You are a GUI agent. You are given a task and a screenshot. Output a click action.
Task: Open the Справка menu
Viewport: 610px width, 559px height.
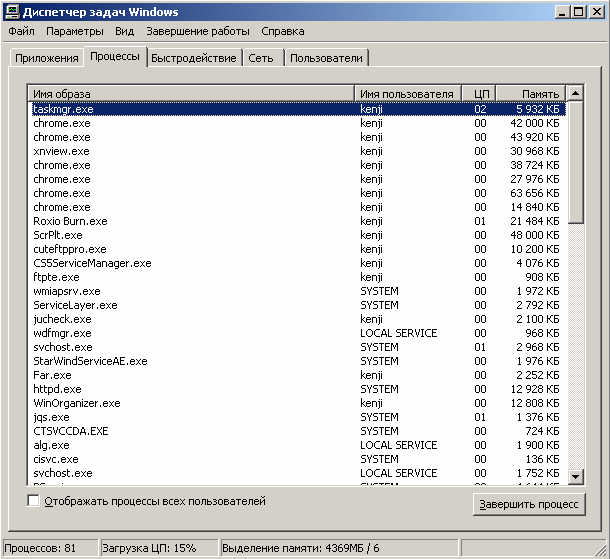click(283, 31)
